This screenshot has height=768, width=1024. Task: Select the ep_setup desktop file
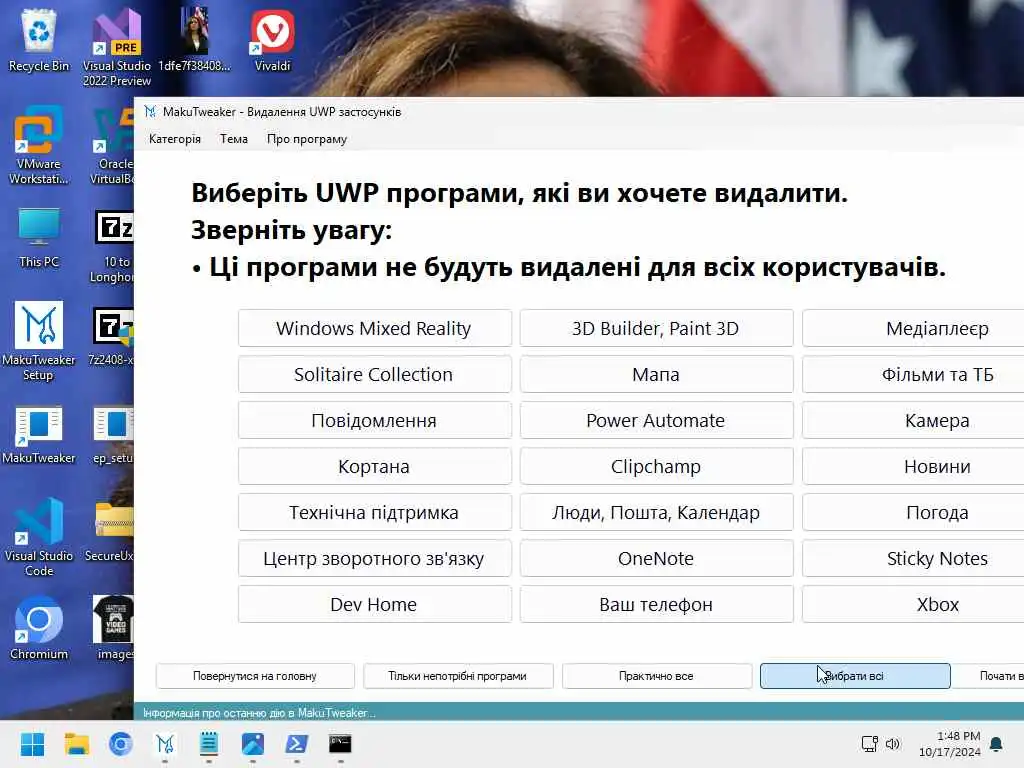point(114,434)
